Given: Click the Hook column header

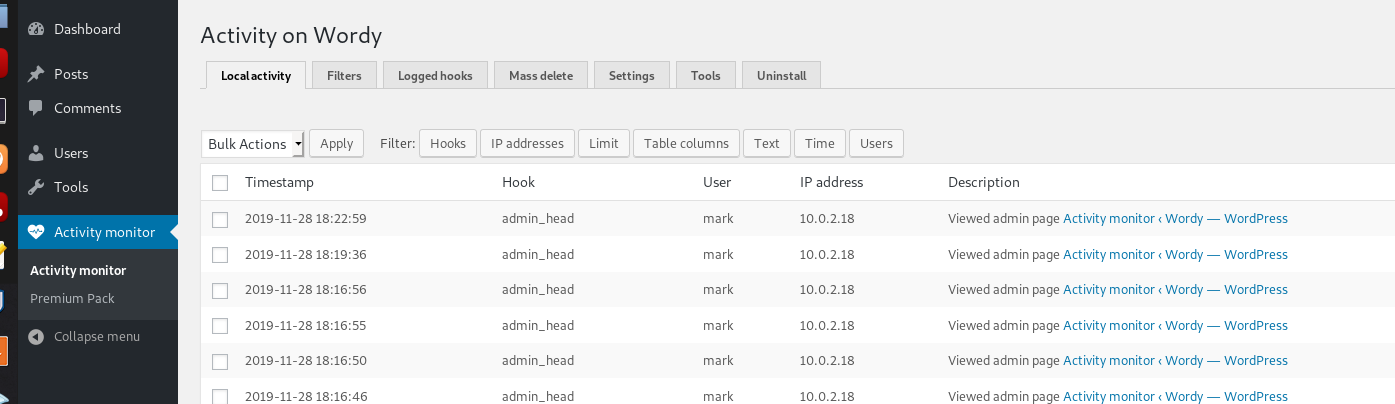Looking at the screenshot, I should coord(518,182).
